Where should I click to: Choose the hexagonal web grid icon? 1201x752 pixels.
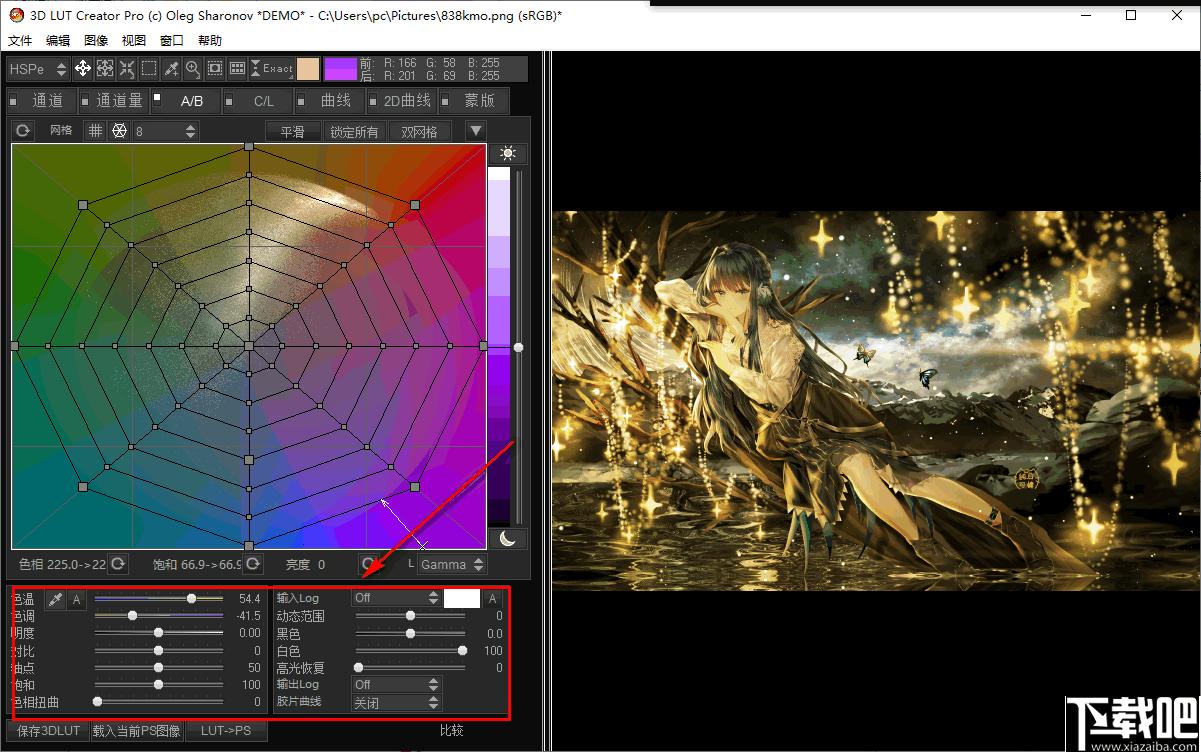tap(120, 131)
